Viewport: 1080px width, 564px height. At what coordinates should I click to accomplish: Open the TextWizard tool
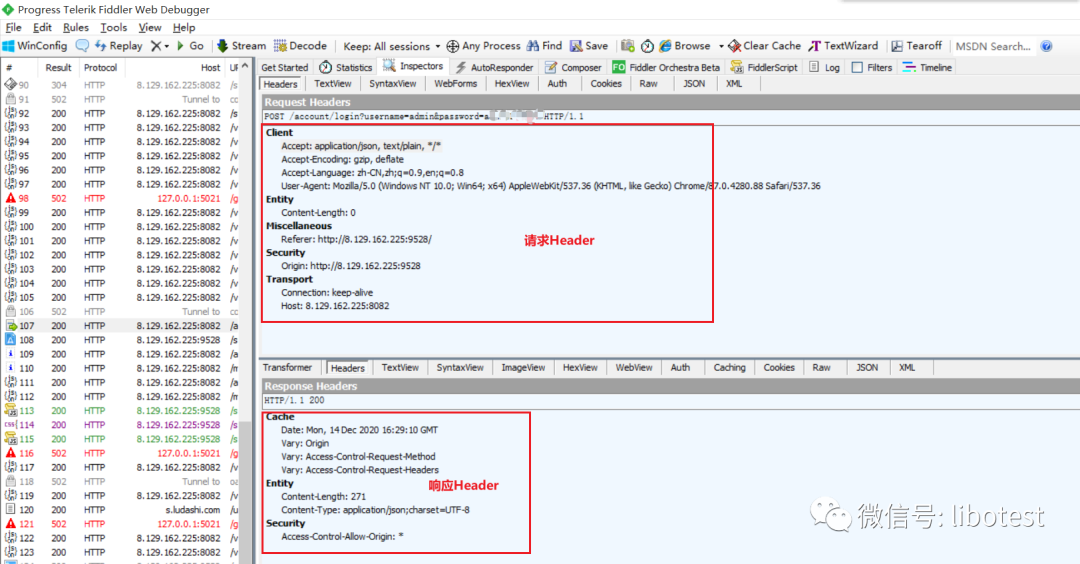coord(843,46)
